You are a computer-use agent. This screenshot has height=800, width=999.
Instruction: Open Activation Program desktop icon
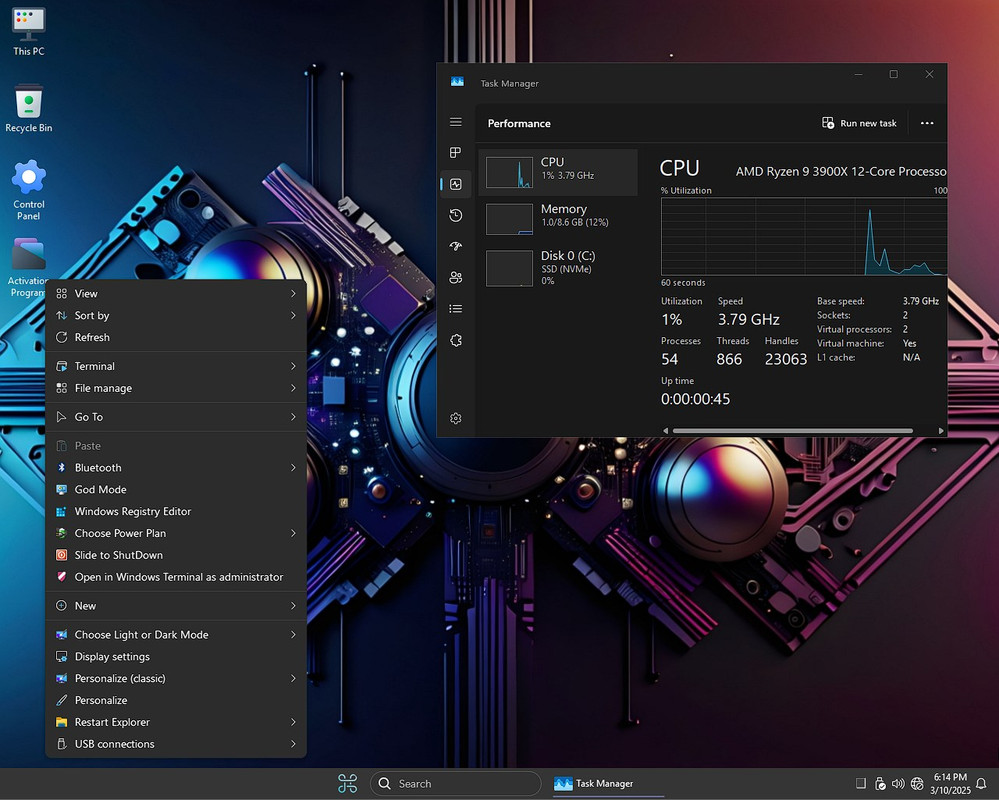point(29,268)
